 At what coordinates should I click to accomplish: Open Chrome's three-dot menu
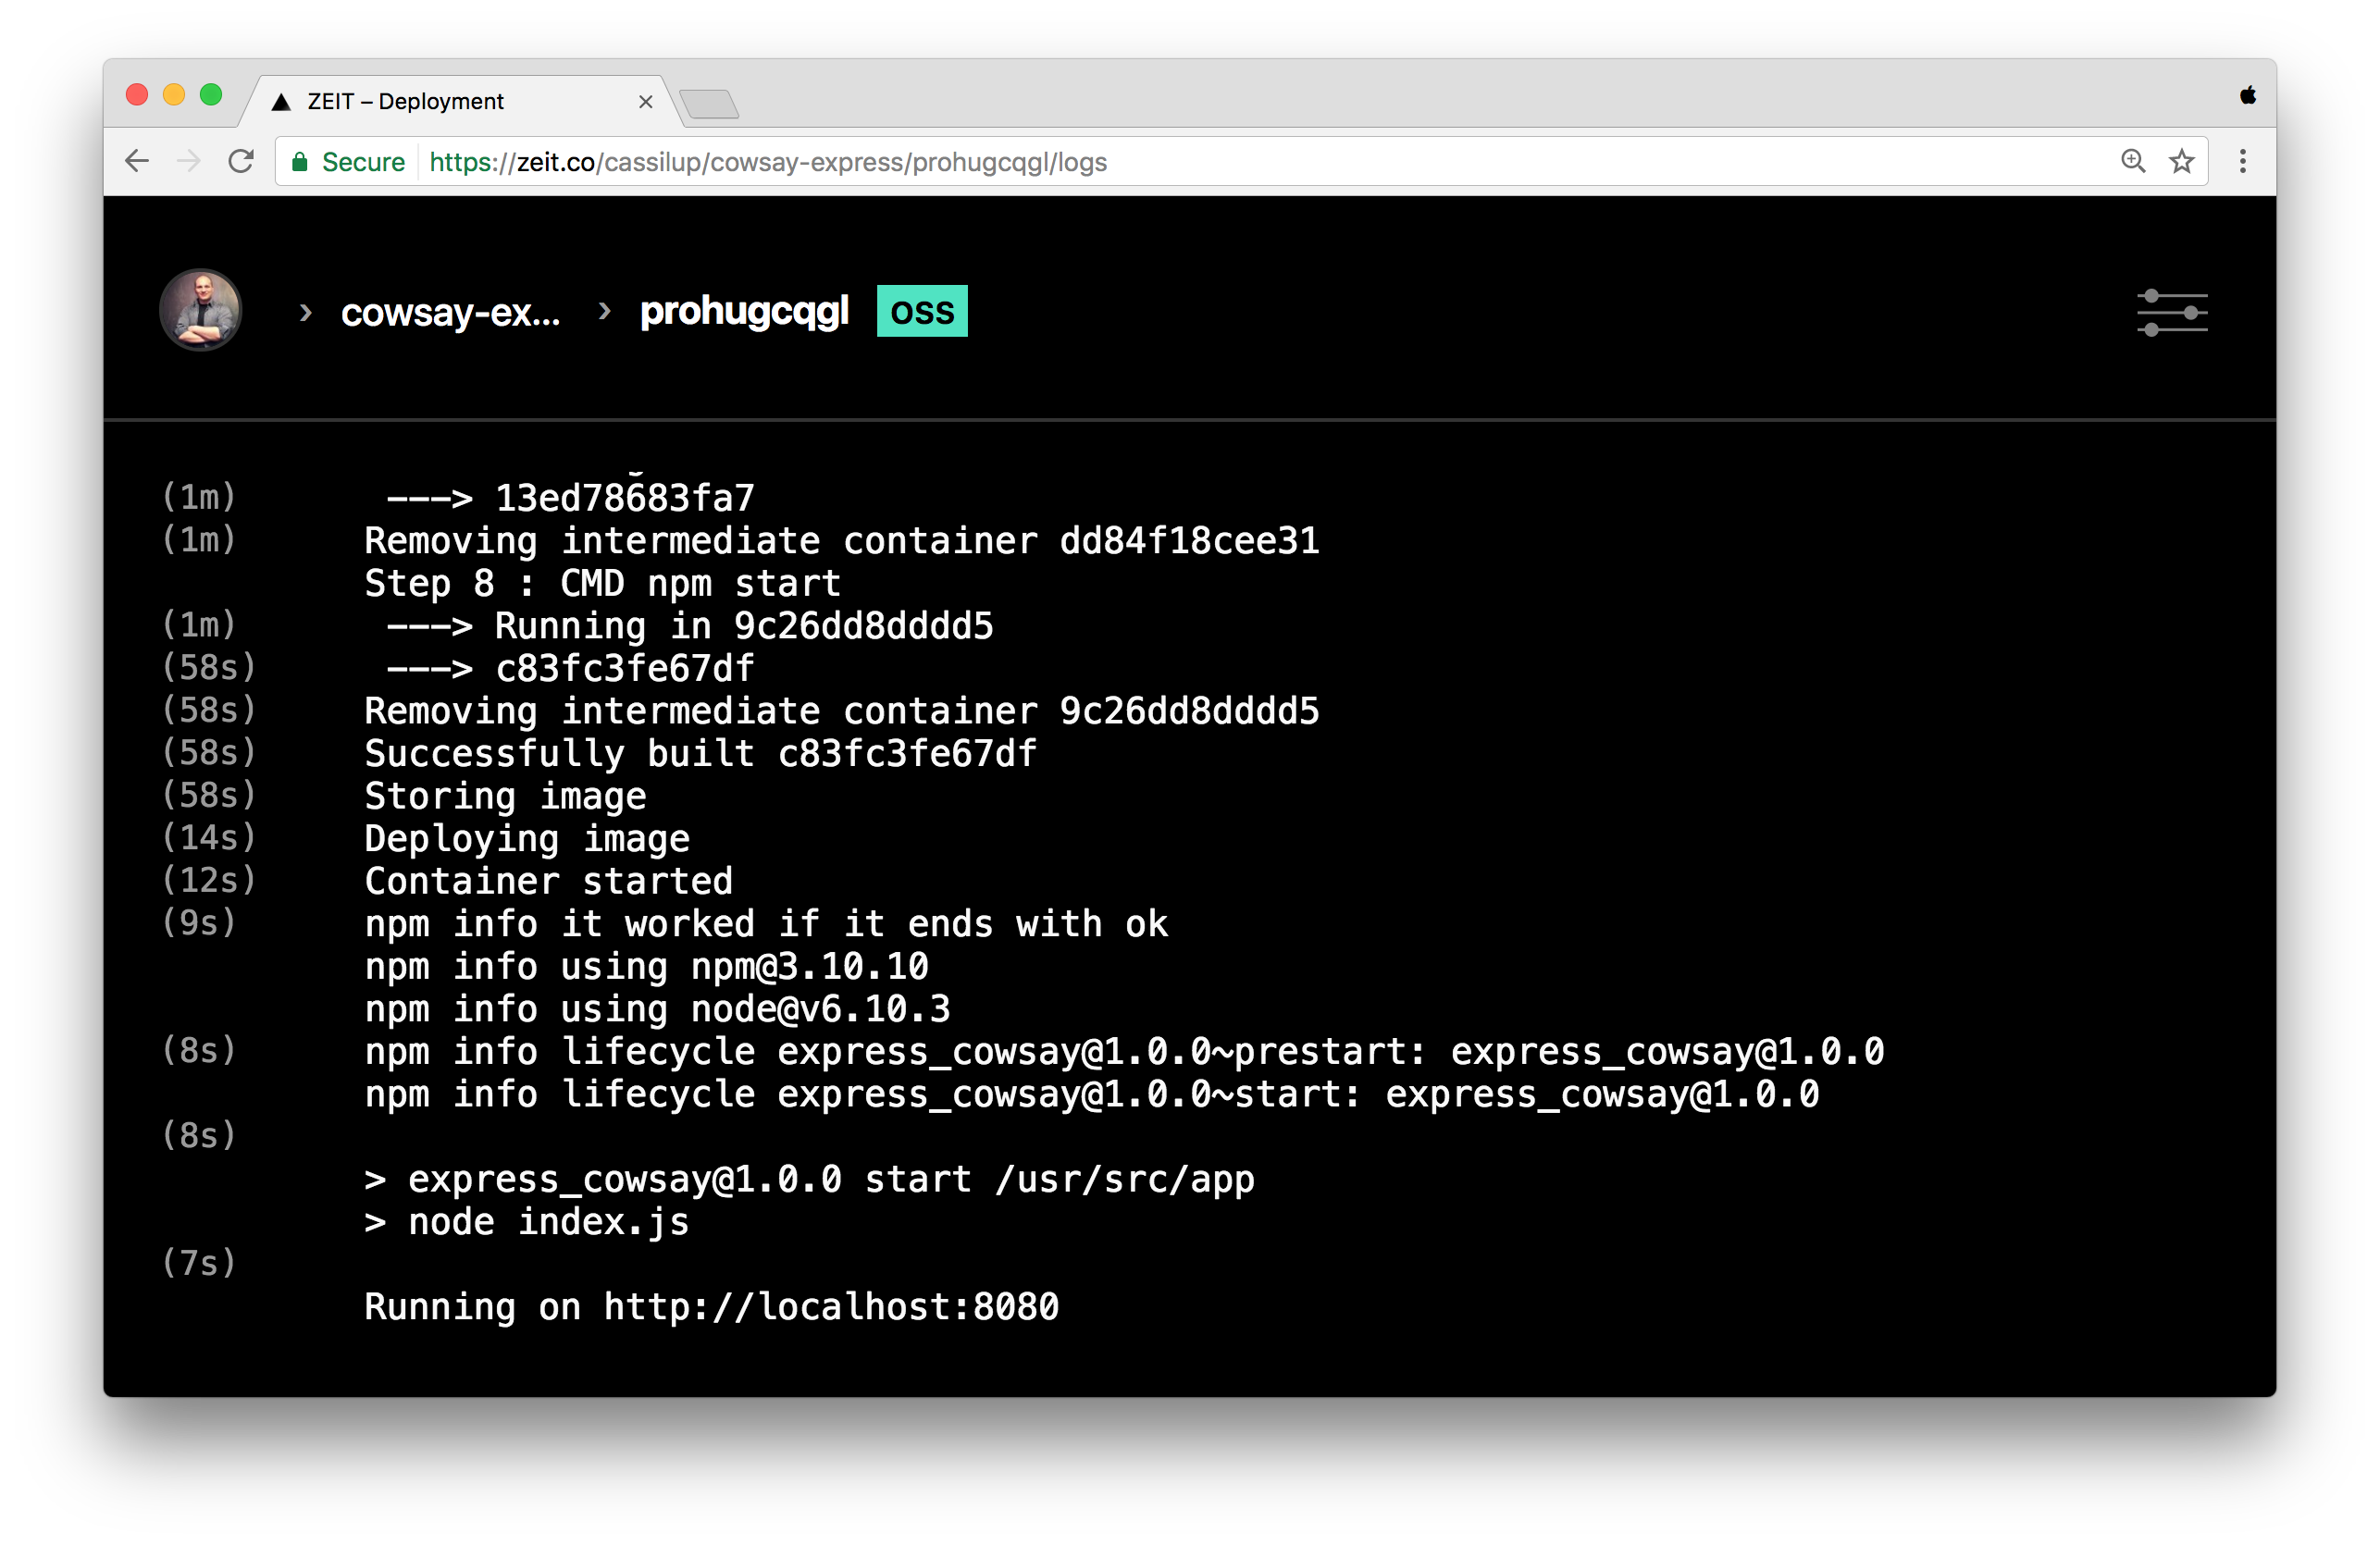click(x=2242, y=161)
